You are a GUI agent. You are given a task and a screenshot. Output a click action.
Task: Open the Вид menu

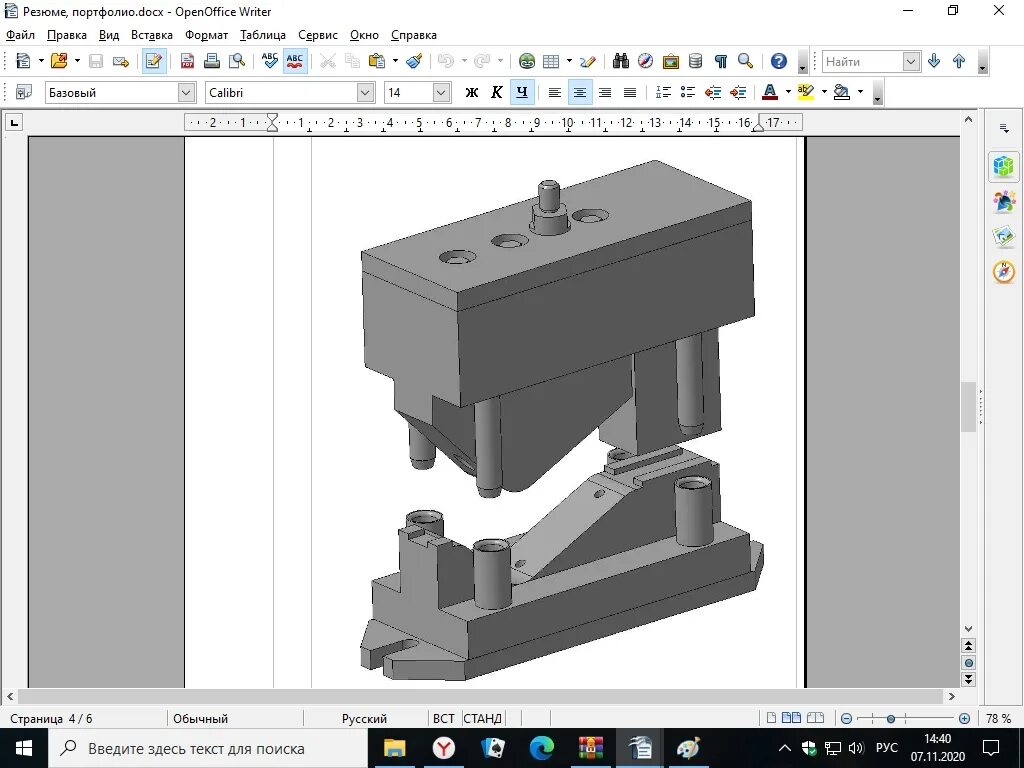(109, 35)
